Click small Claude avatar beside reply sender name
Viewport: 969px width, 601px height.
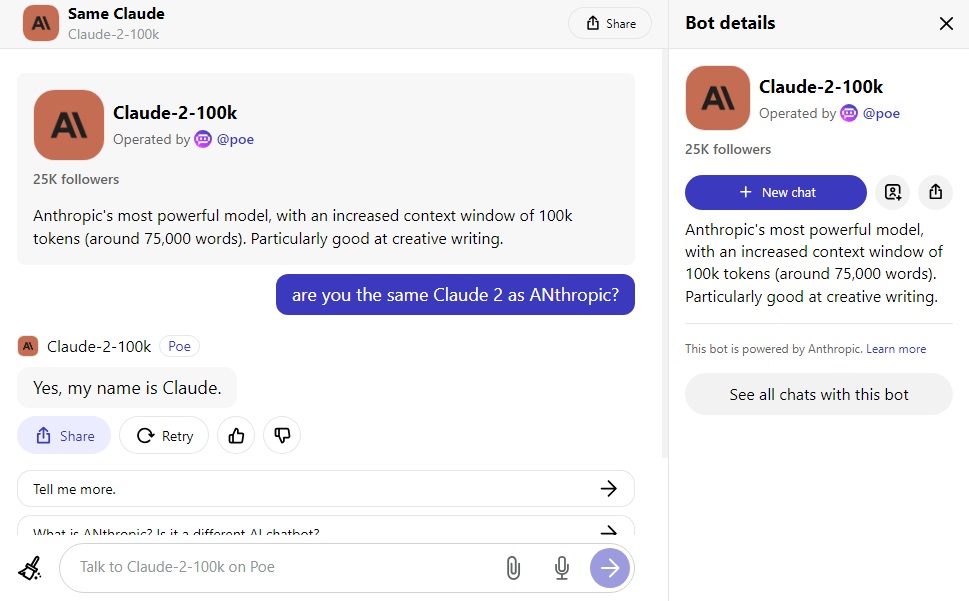[28, 347]
